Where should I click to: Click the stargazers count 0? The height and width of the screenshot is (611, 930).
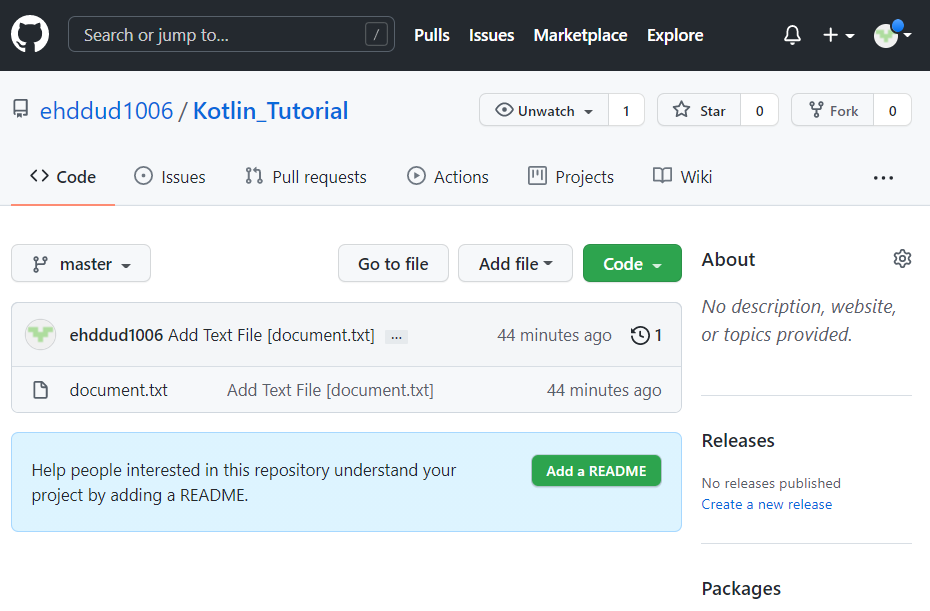point(759,110)
